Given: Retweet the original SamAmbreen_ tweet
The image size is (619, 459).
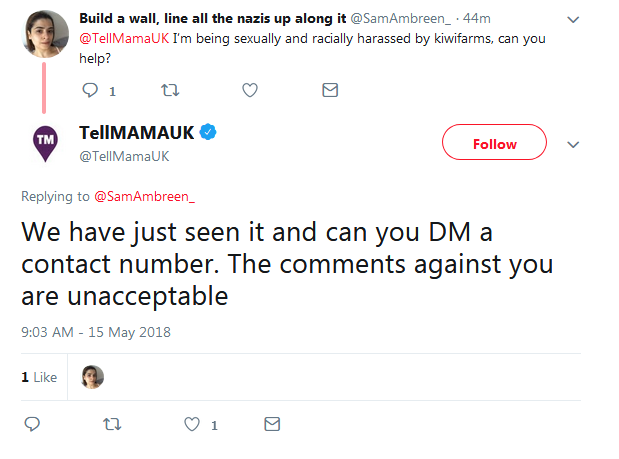Looking at the screenshot, I should pyautogui.click(x=170, y=90).
